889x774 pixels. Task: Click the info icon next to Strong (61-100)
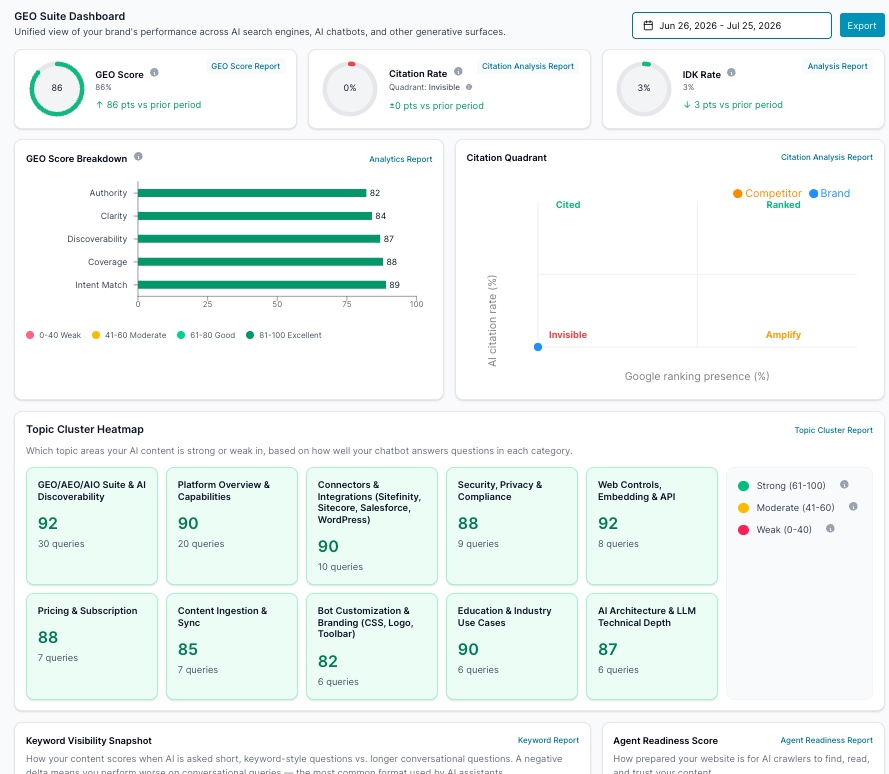coord(844,484)
